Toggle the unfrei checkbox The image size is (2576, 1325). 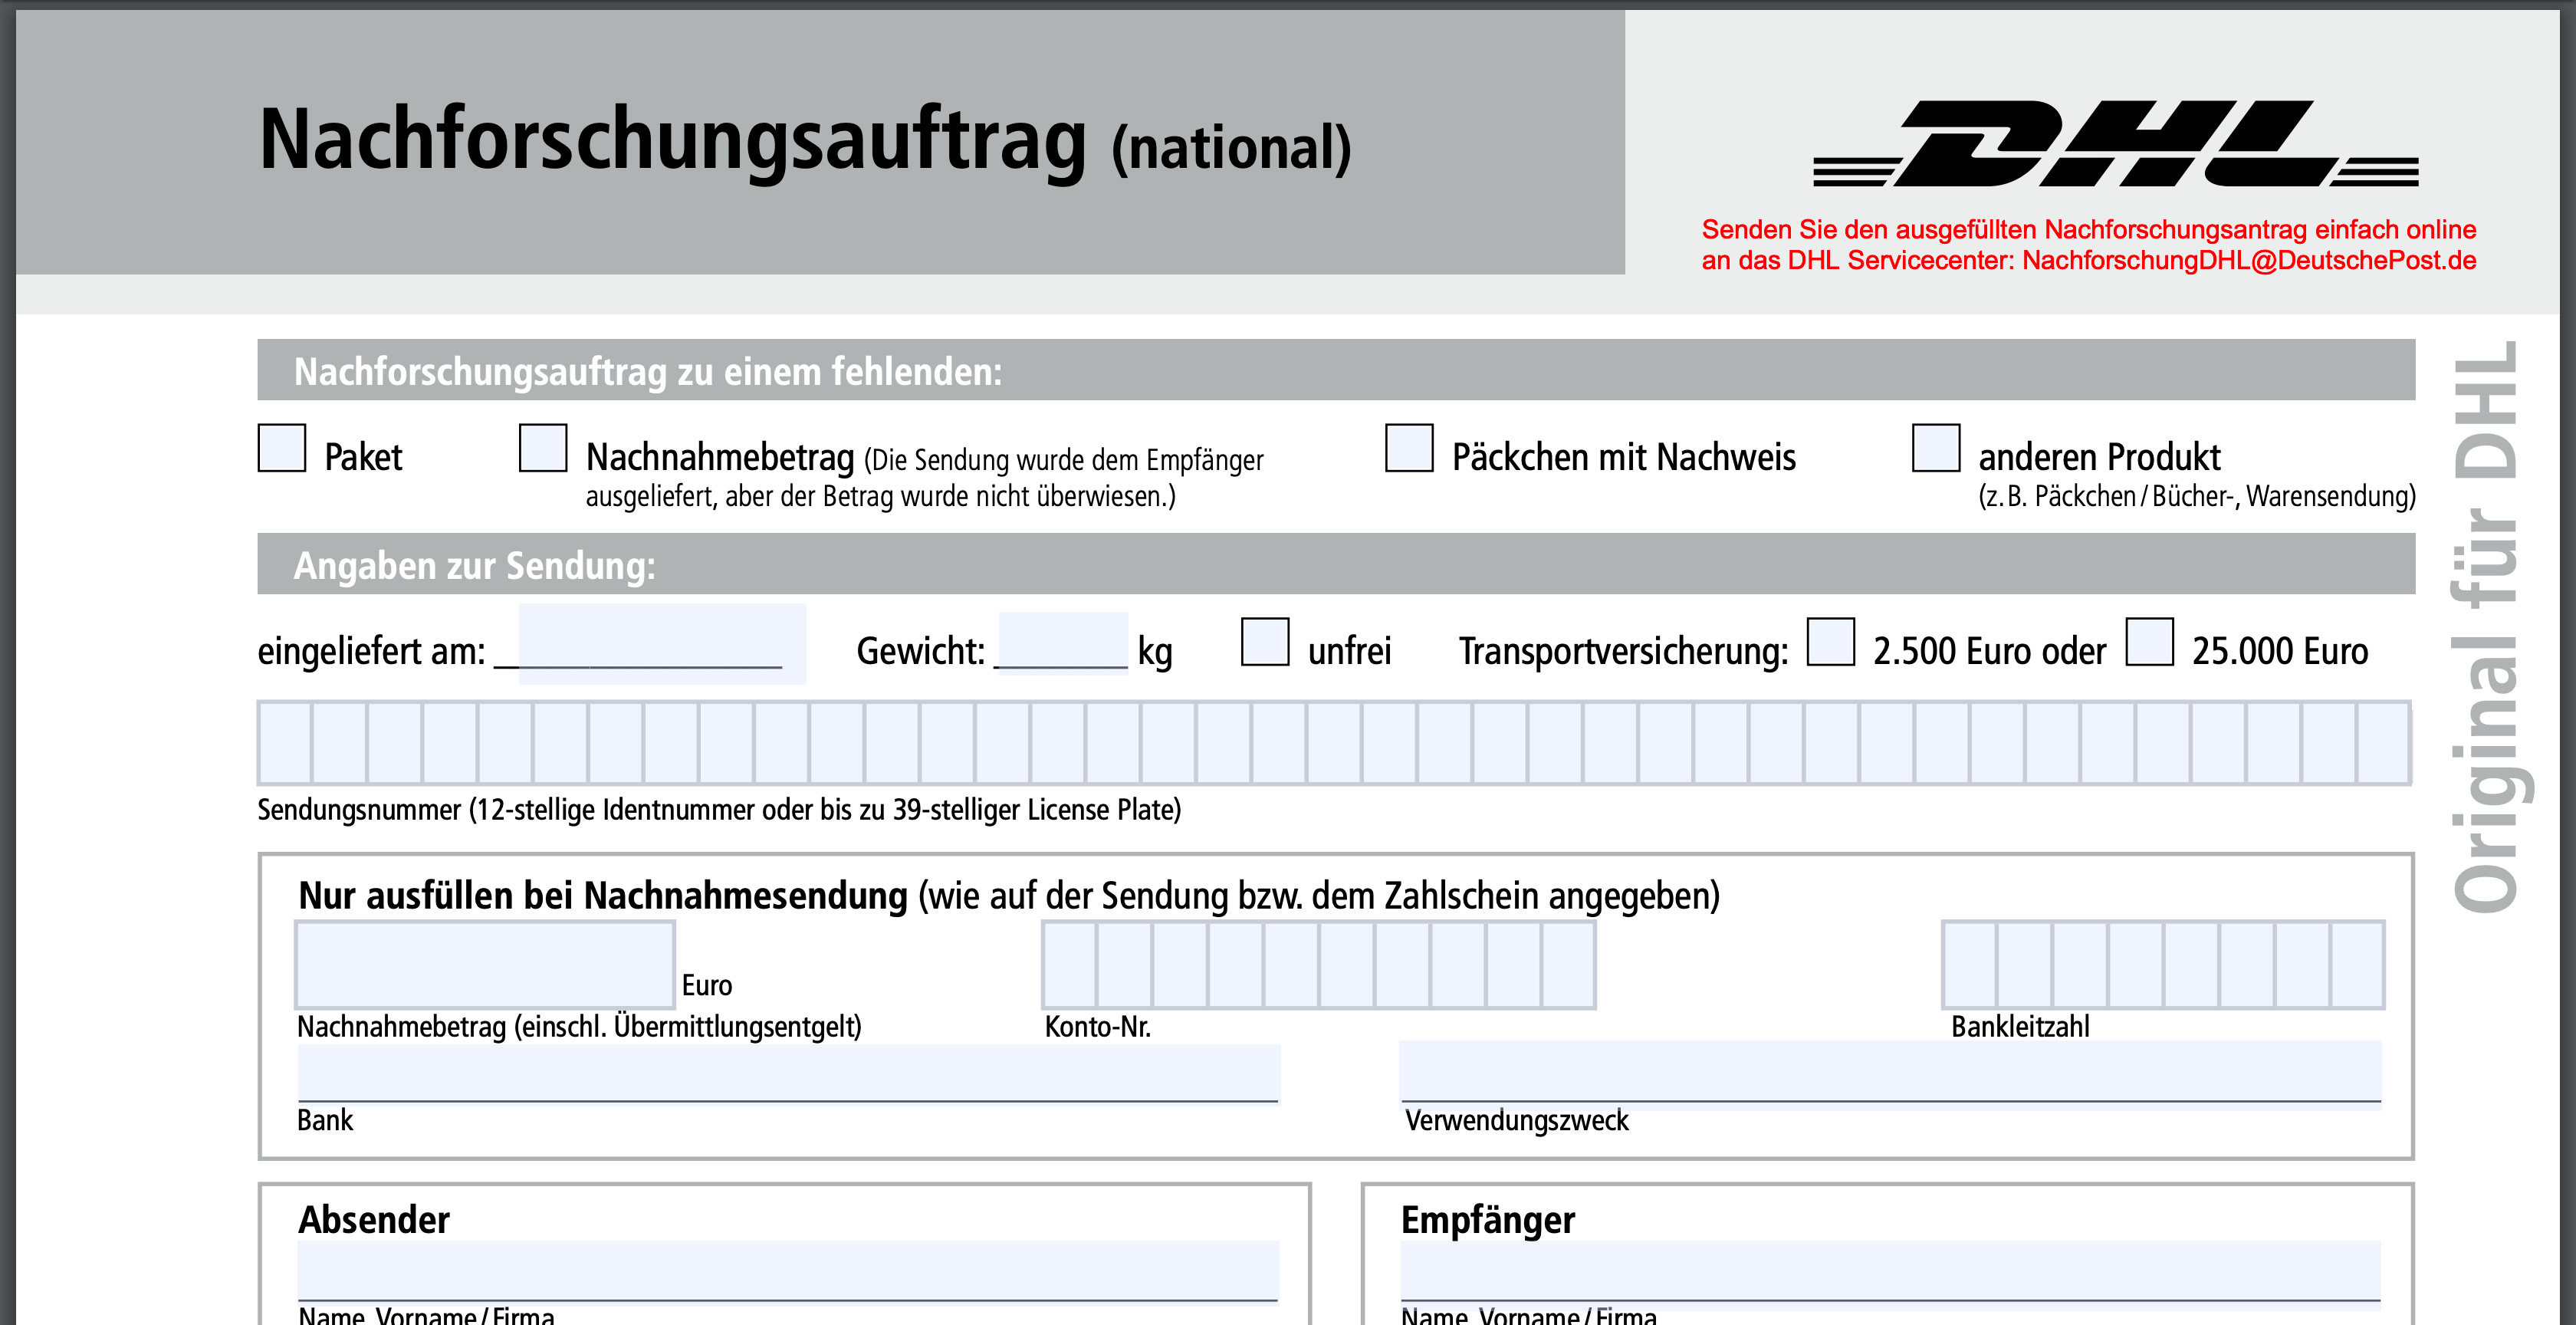pyautogui.click(x=1265, y=642)
